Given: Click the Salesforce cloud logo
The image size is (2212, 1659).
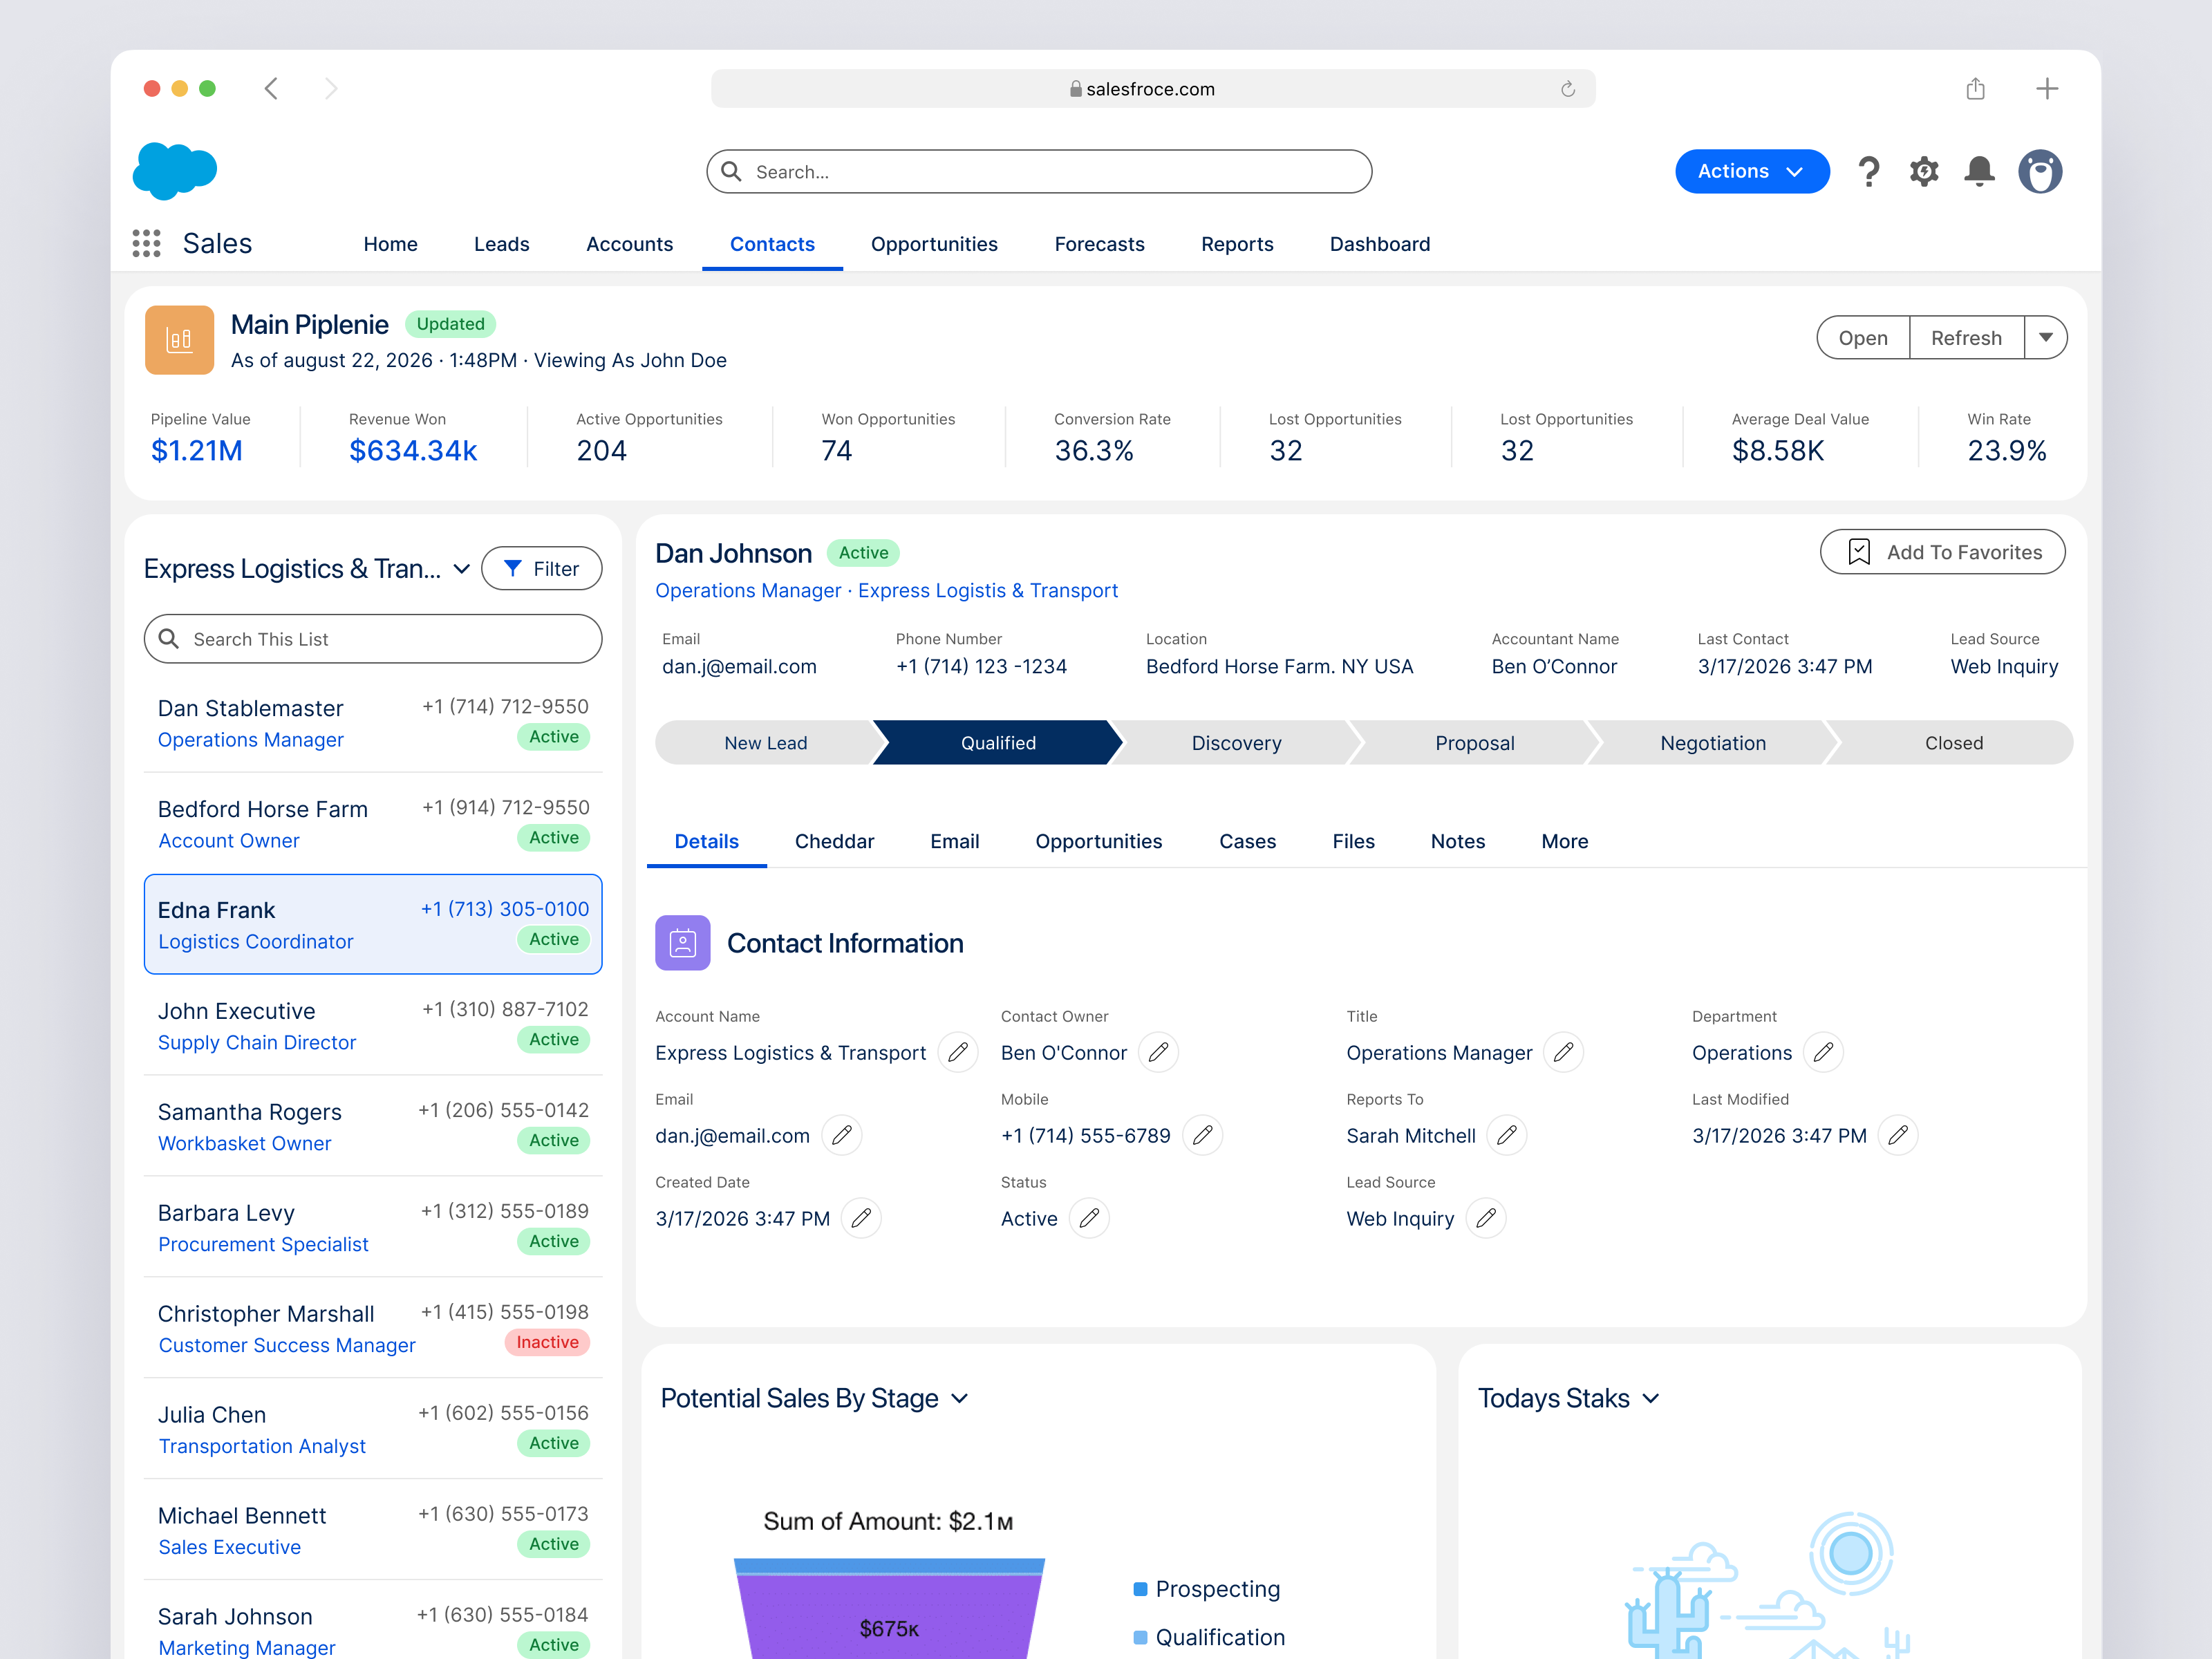Looking at the screenshot, I should click(x=175, y=170).
